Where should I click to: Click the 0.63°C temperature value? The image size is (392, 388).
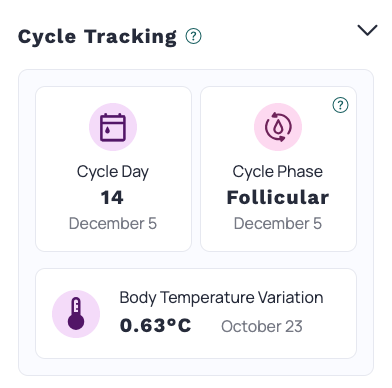click(155, 325)
